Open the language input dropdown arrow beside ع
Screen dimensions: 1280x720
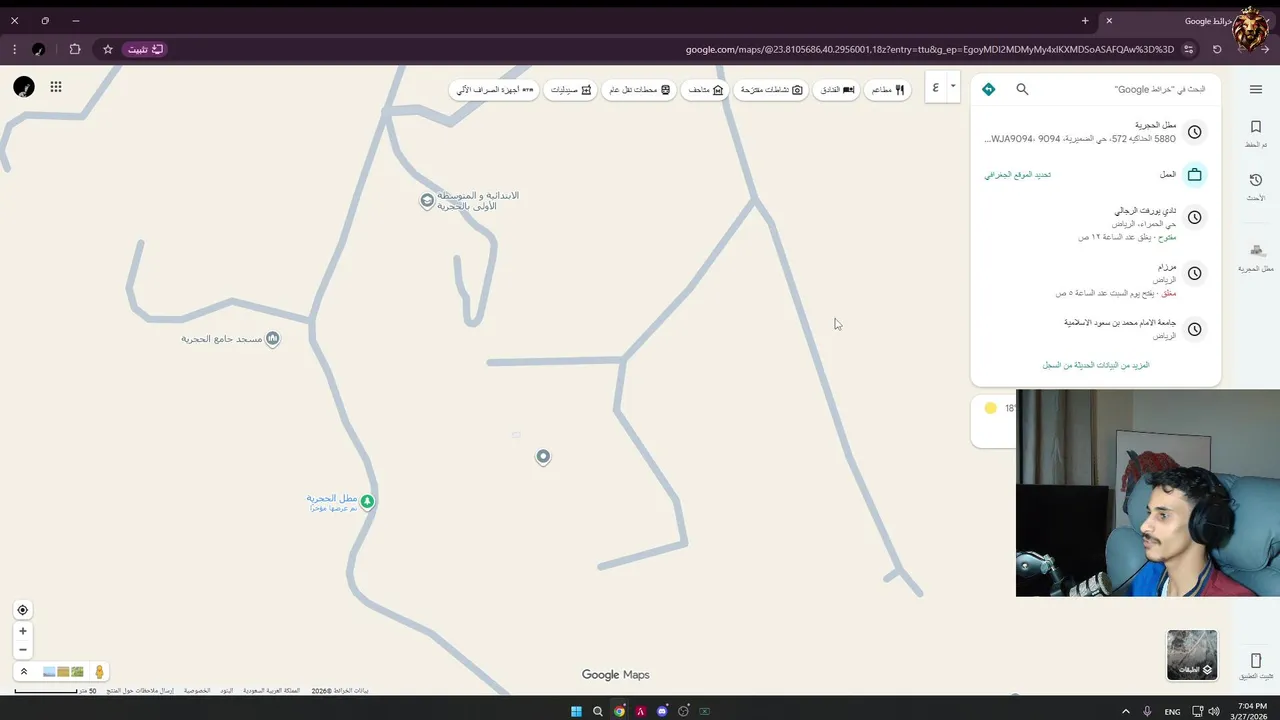click(953, 87)
